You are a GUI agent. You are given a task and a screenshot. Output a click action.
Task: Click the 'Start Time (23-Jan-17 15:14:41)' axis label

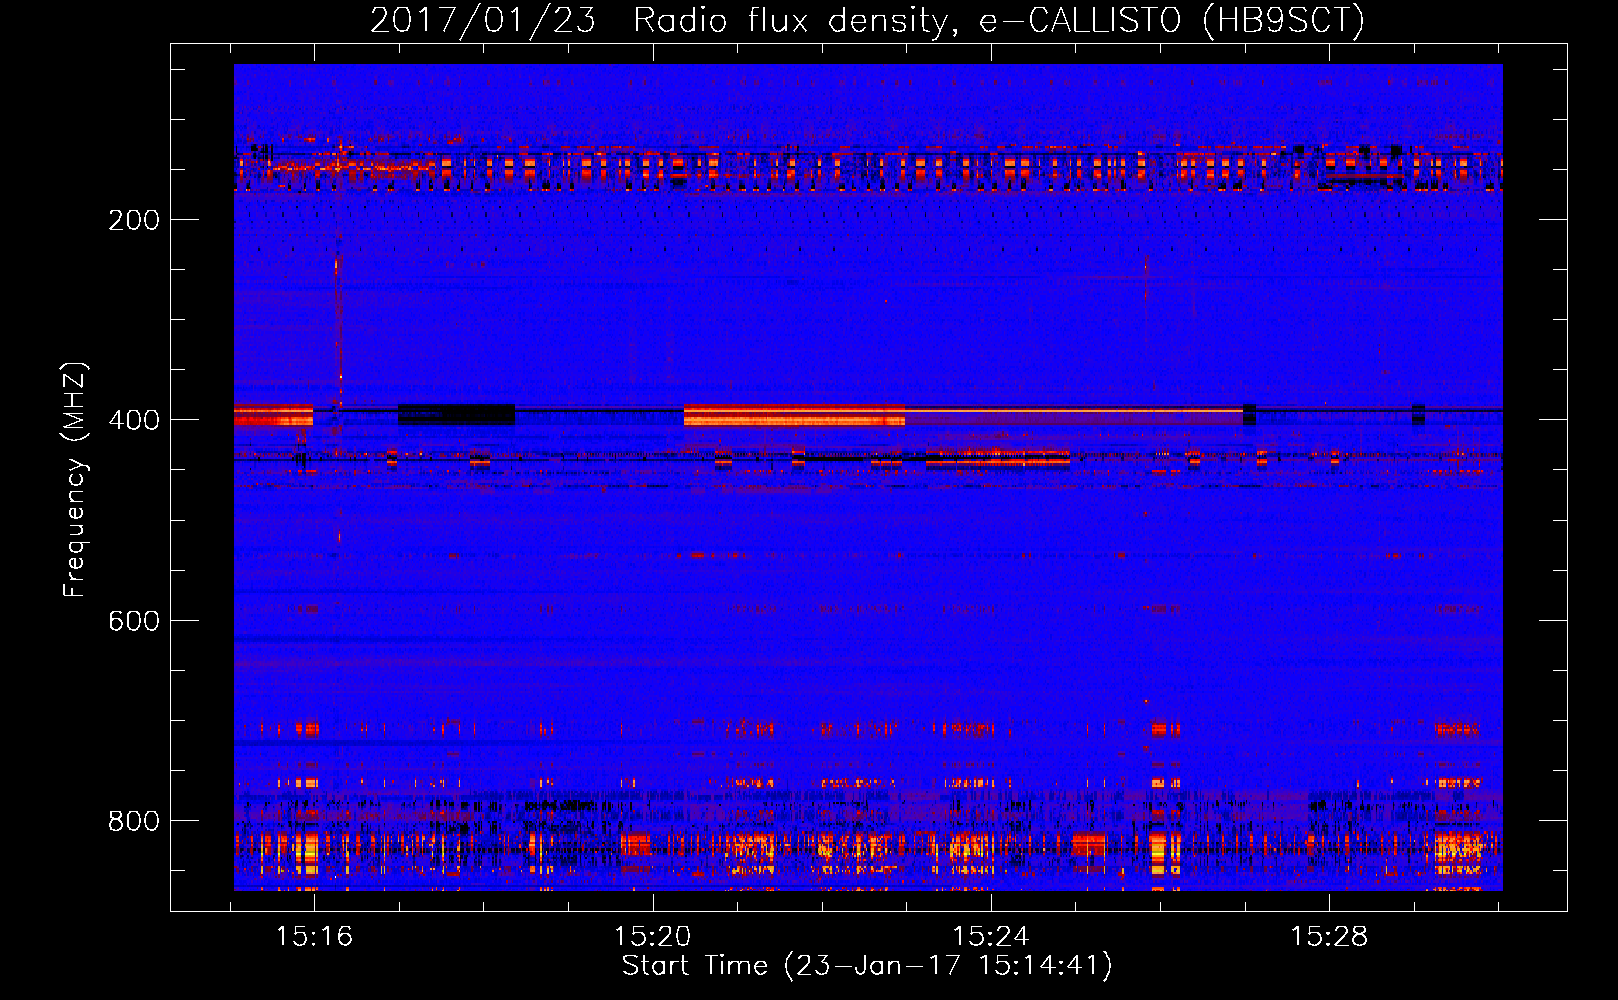[867, 966]
